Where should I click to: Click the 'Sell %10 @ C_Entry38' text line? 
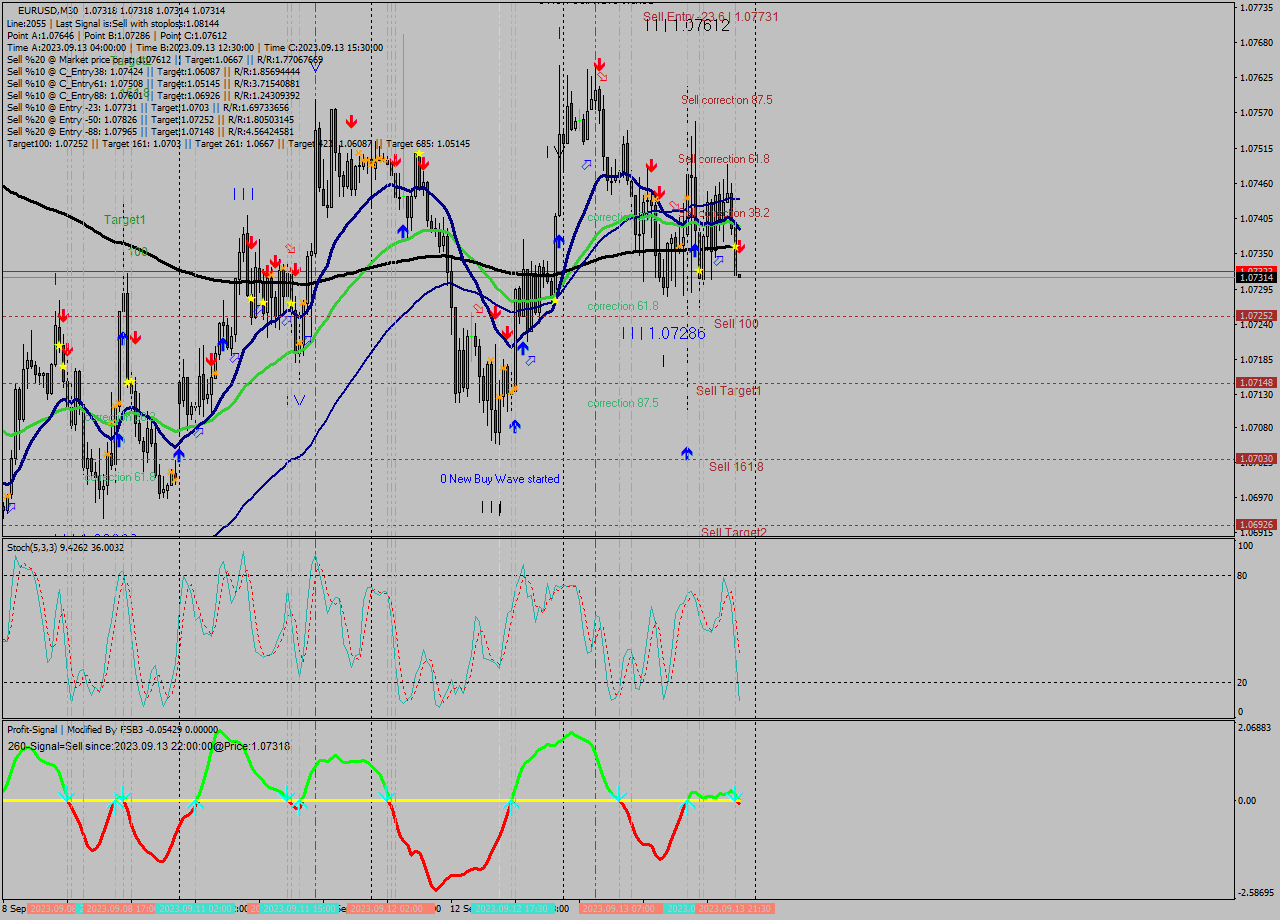tap(153, 71)
